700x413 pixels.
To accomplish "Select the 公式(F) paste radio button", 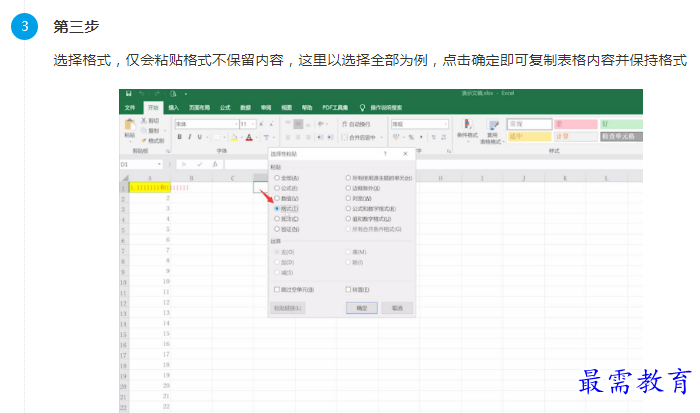I will click(x=277, y=188).
